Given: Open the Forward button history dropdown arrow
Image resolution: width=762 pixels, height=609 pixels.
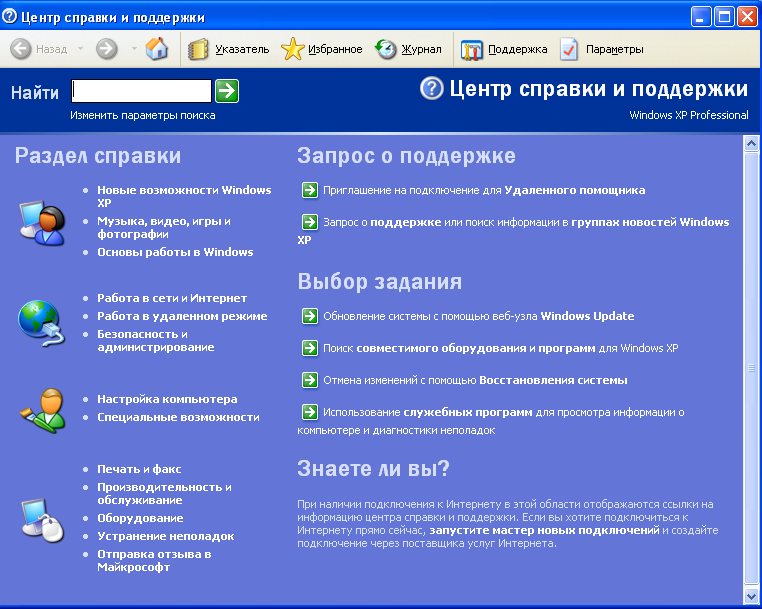Looking at the screenshot, I should click(x=134, y=49).
